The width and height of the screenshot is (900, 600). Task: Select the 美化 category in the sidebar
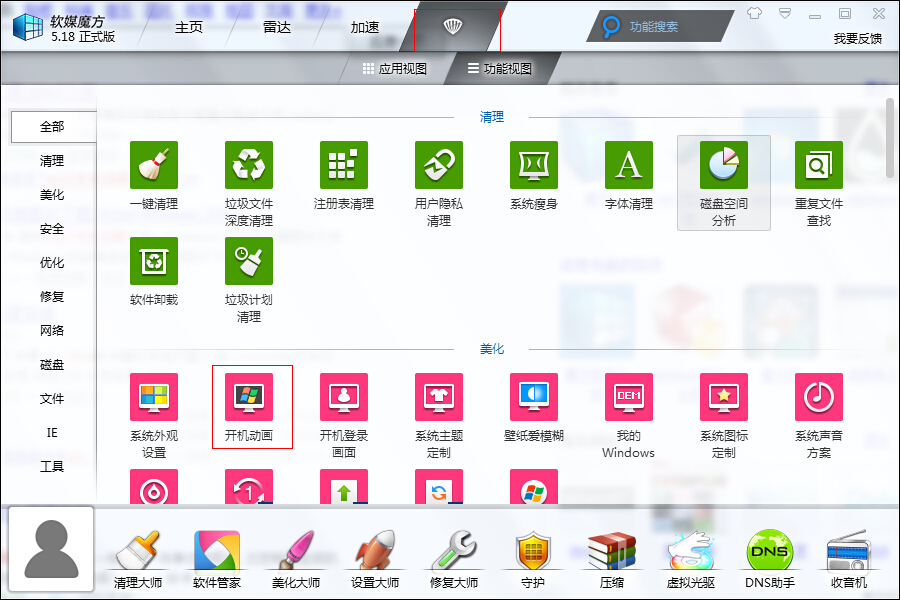51,195
